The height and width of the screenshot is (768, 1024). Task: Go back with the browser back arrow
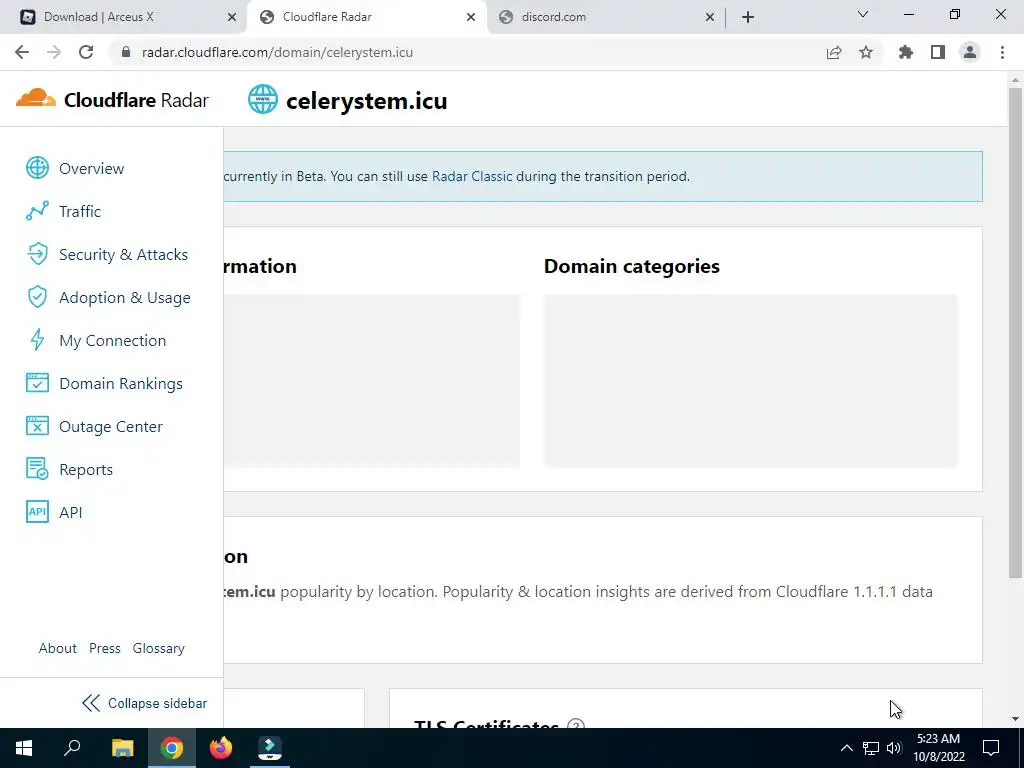click(22, 52)
